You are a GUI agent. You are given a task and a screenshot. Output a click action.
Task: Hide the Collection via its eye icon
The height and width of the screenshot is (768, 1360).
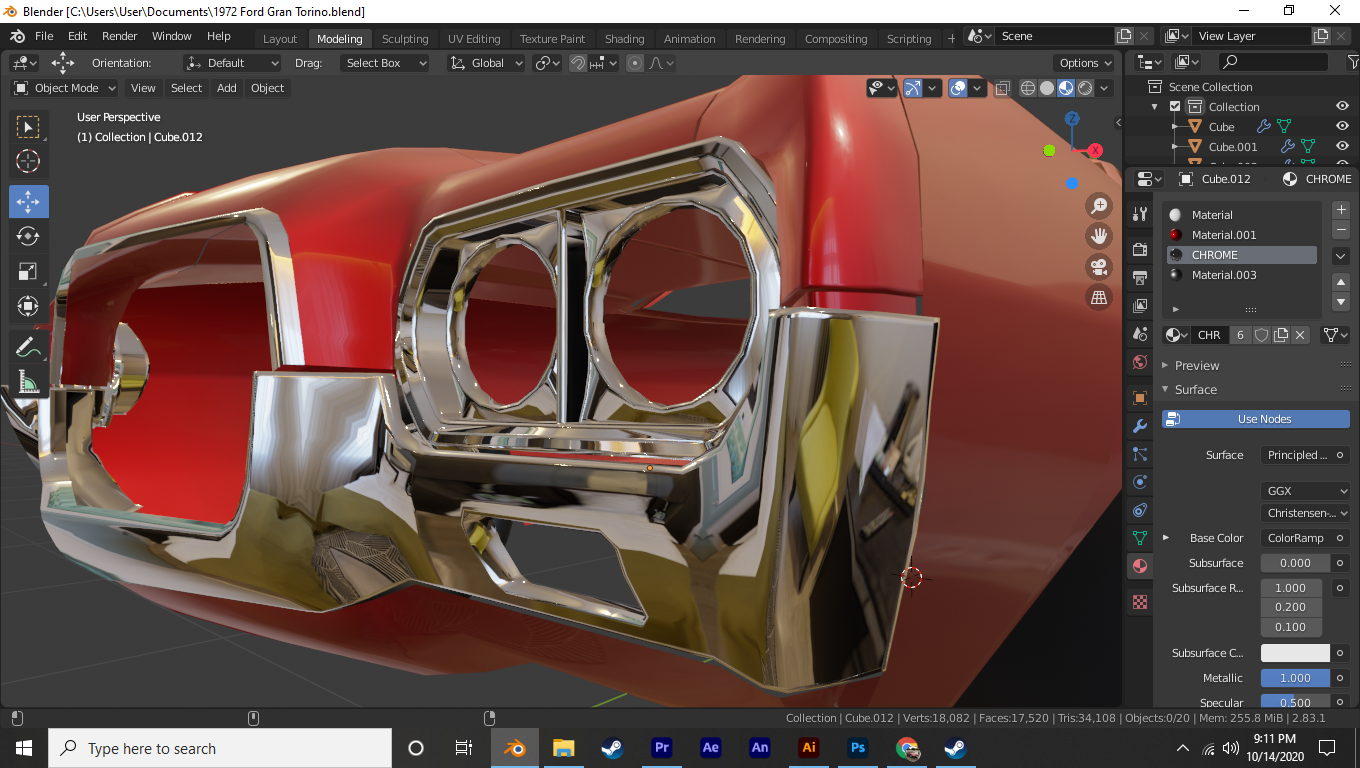coord(1343,107)
